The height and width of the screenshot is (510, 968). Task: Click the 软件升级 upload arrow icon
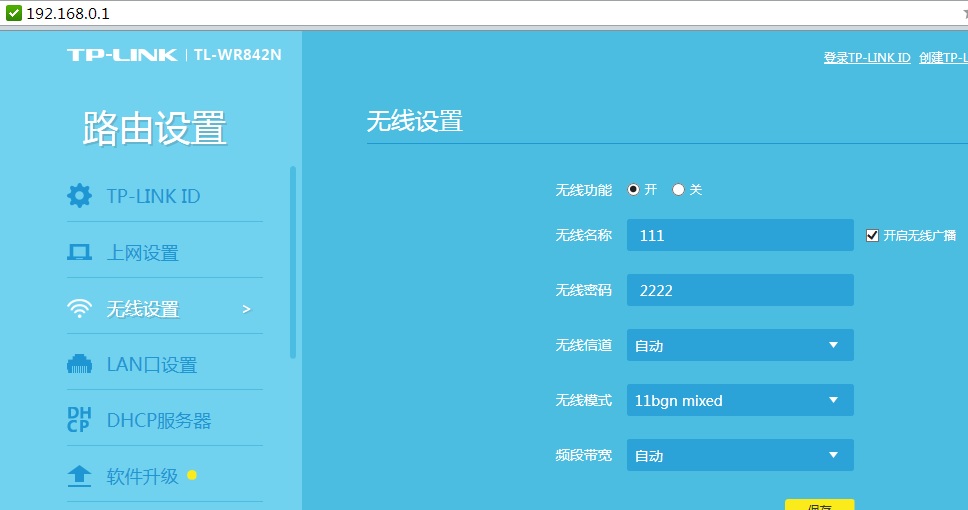pos(79,476)
